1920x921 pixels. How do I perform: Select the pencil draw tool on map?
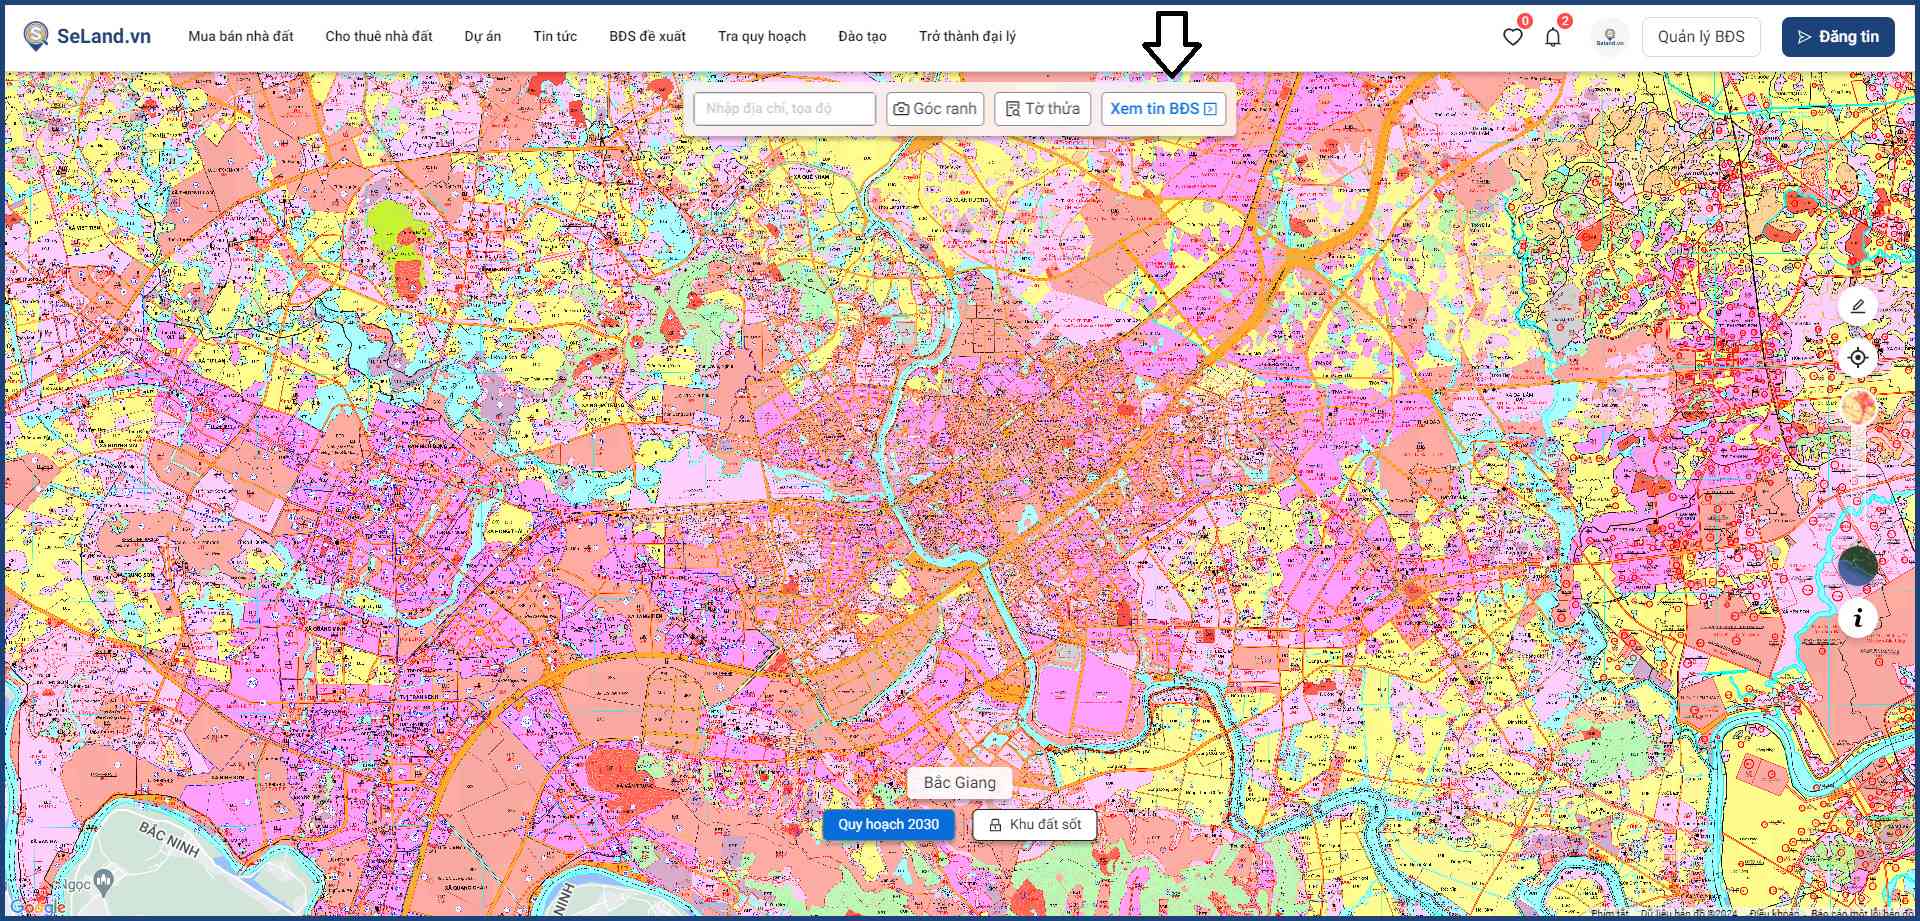point(1857,306)
